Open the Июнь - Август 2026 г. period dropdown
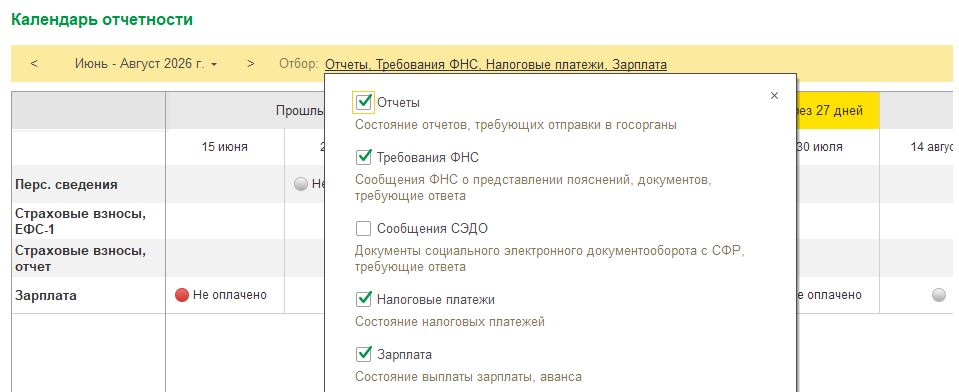Viewport: 959px width, 392px height. pyautogui.click(x=146, y=63)
